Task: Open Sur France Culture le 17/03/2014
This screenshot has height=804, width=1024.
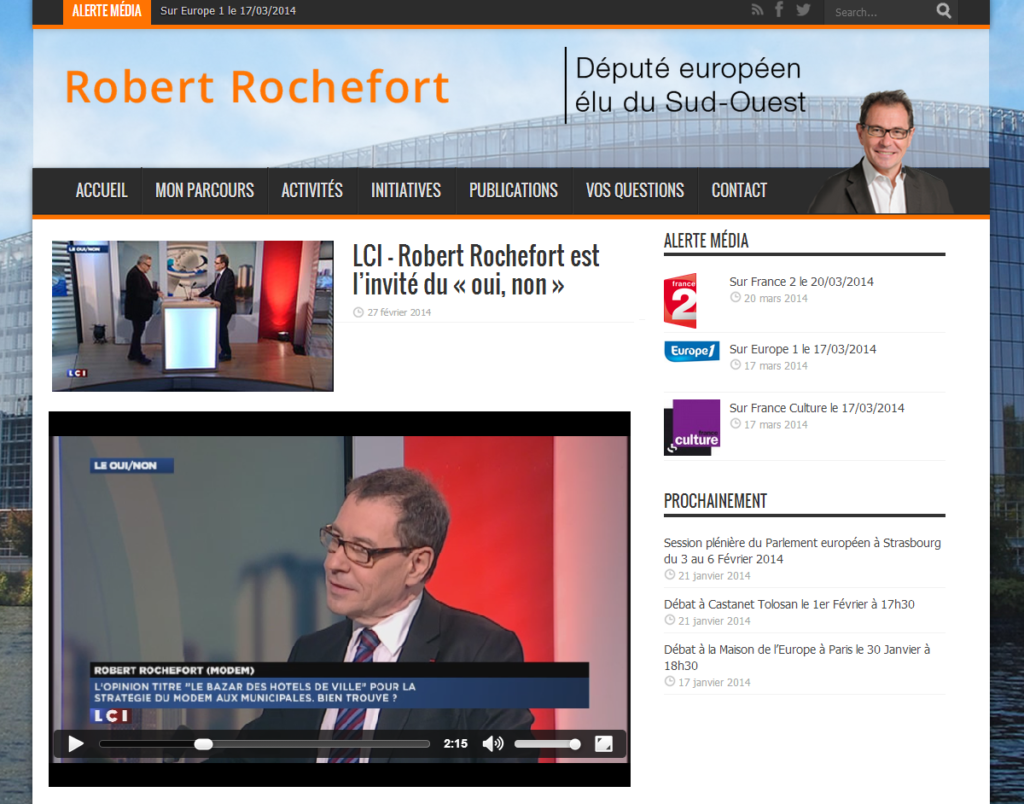Action: click(x=817, y=408)
